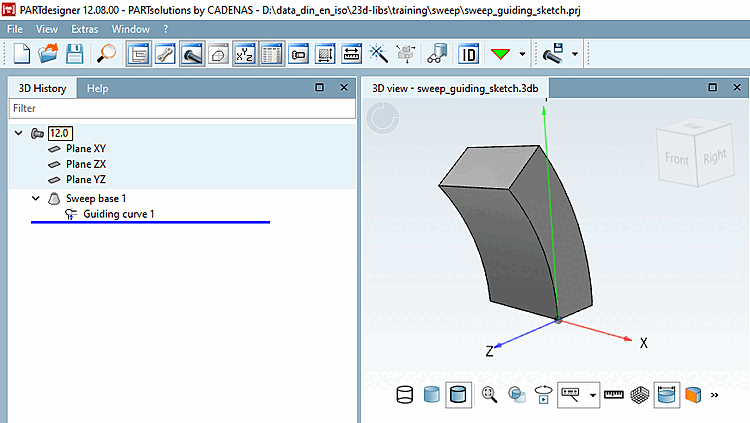This screenshot has height=423, width=750.
Task: Open a project with the folder icon
Action: (48, 54)
